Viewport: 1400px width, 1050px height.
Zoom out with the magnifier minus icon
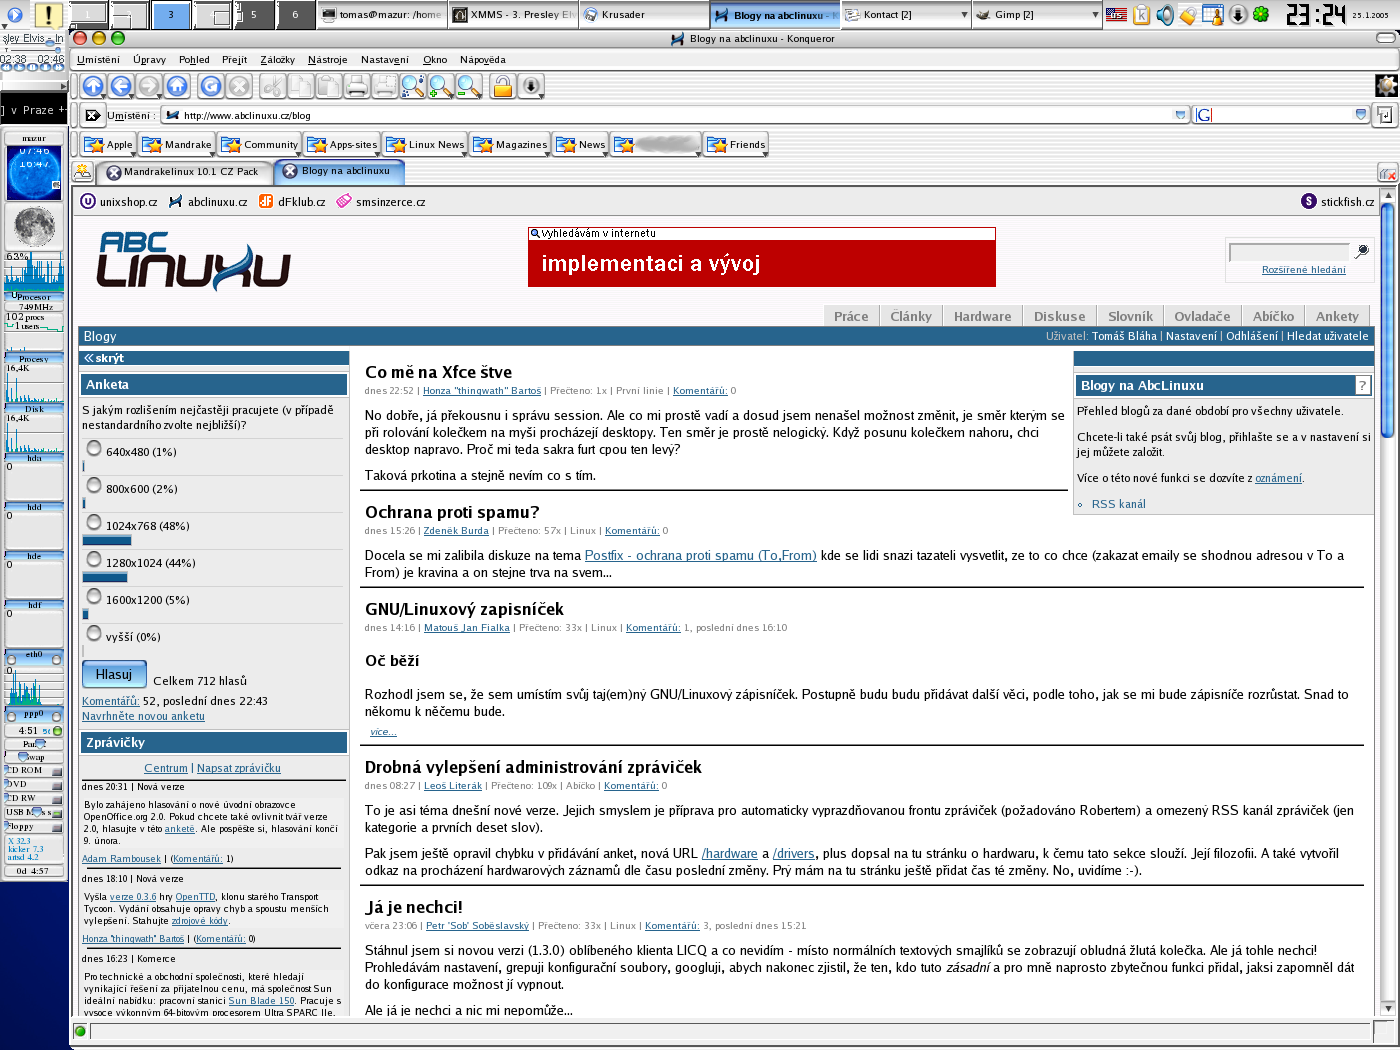coord(469,87)
